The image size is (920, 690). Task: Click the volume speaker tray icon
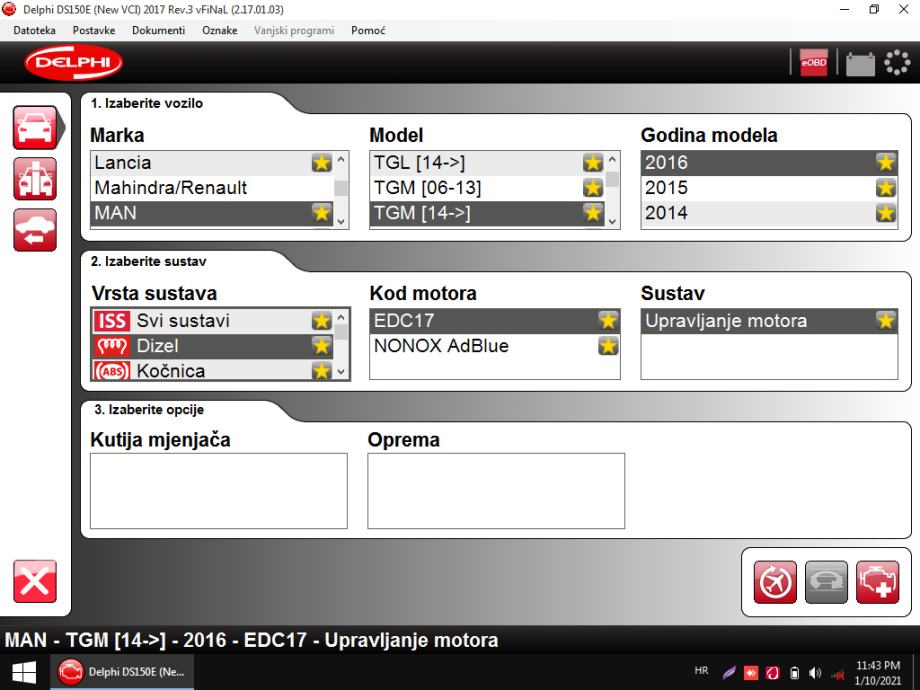tap(815, 673)
